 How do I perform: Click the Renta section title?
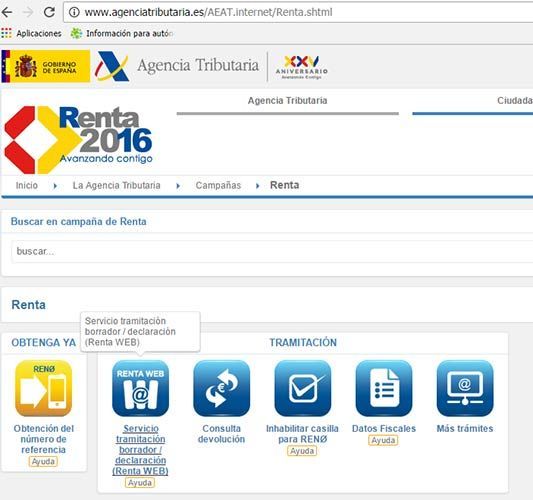coord(29,305)
